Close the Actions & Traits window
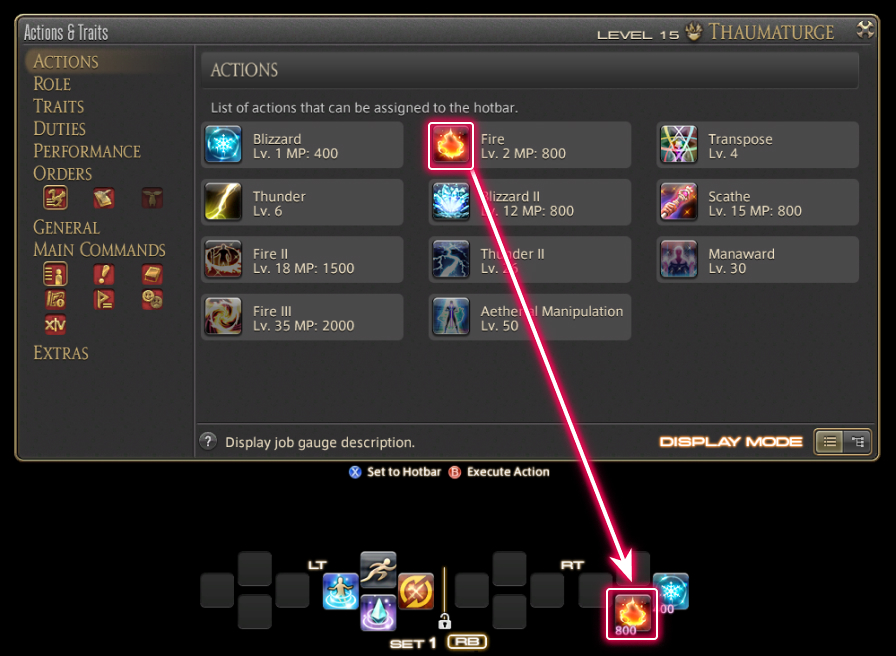 [865, 29]
